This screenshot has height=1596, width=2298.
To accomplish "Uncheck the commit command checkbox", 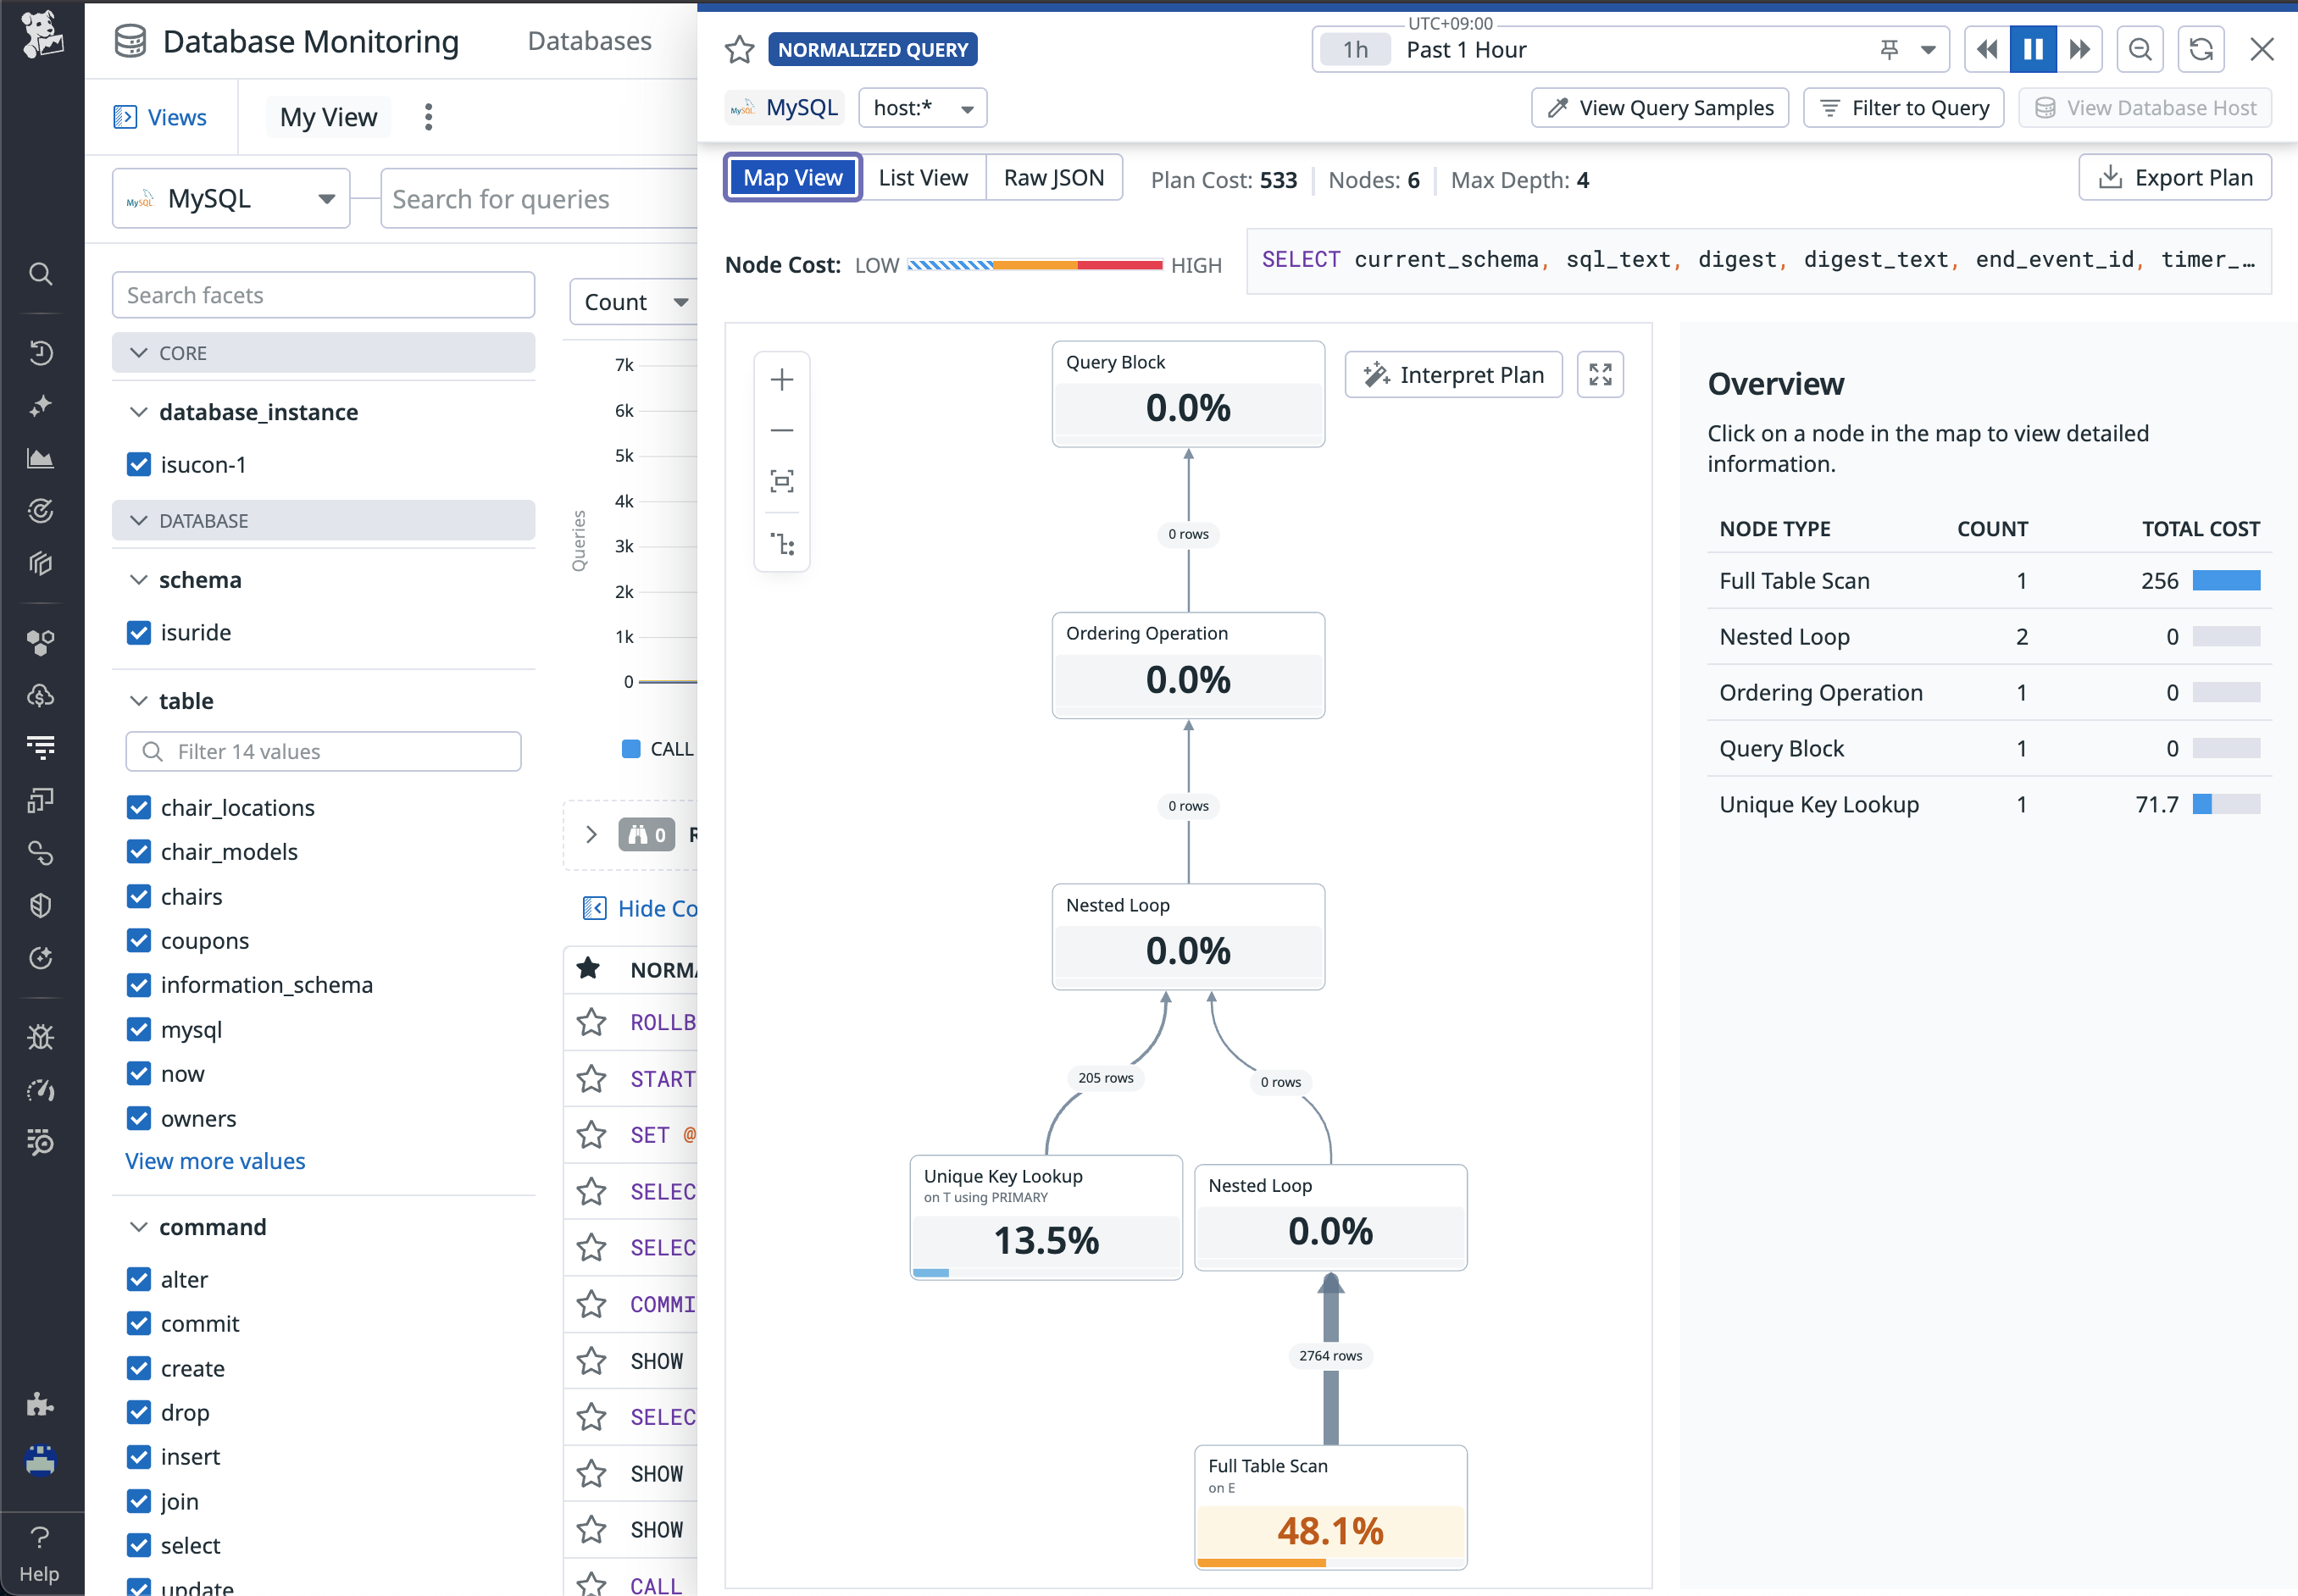I will tap(139, 1323).
